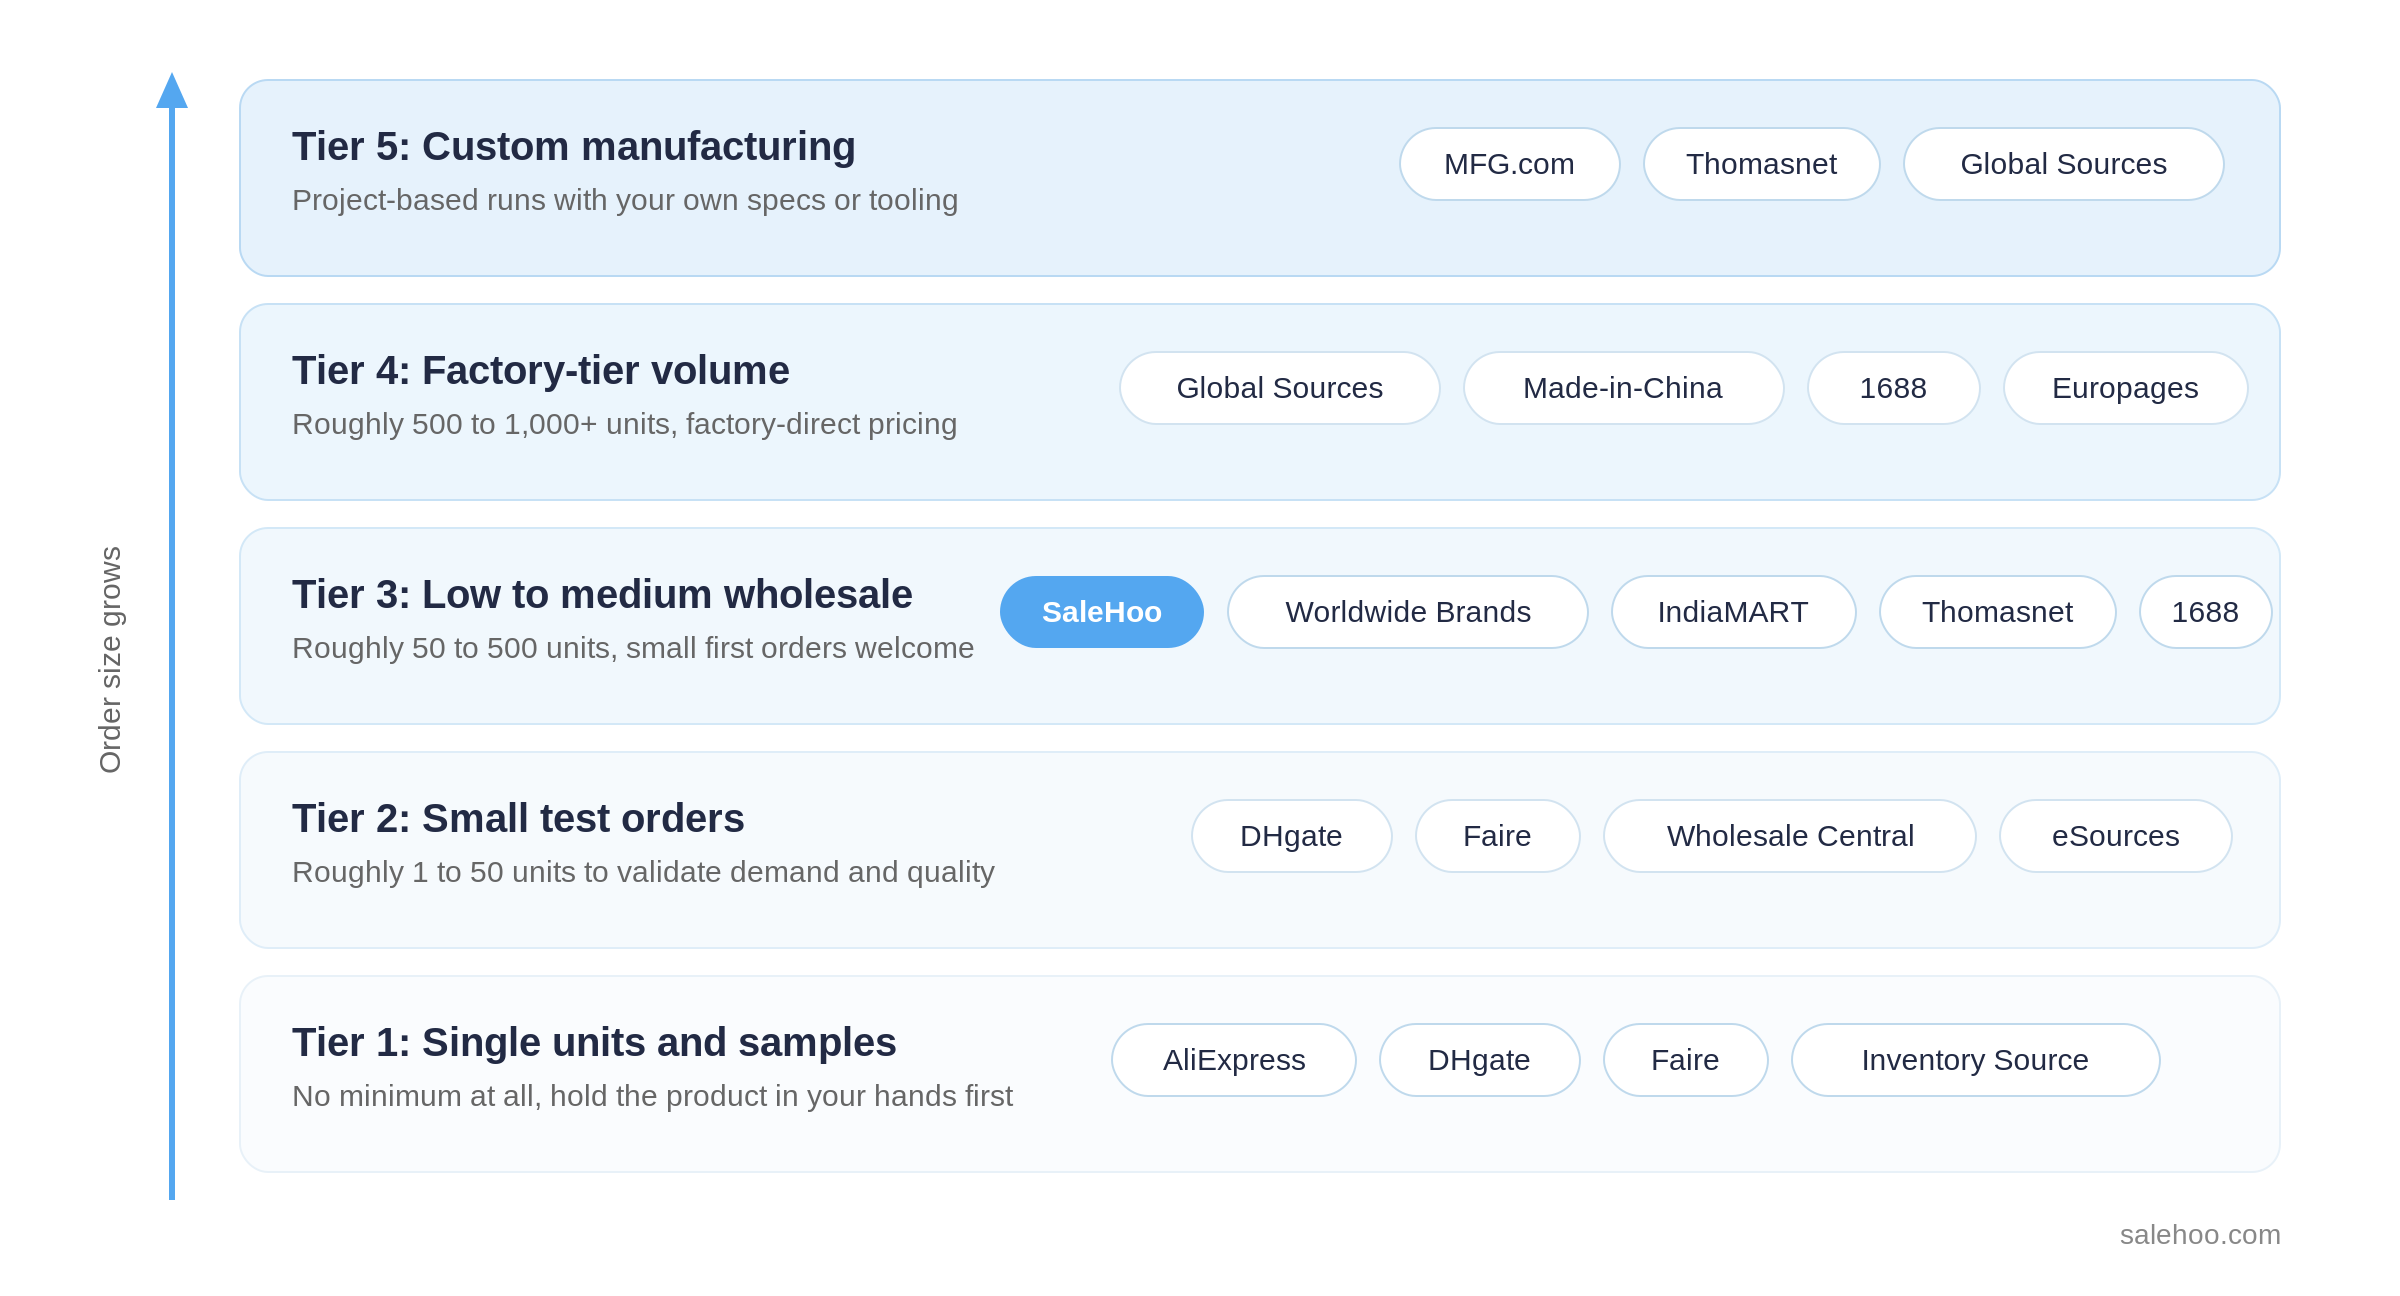The height and width of the screenshot is (1296, 2400).
Task: Click the highlighted SaleHoo pill
Action: click(1101, 612)
